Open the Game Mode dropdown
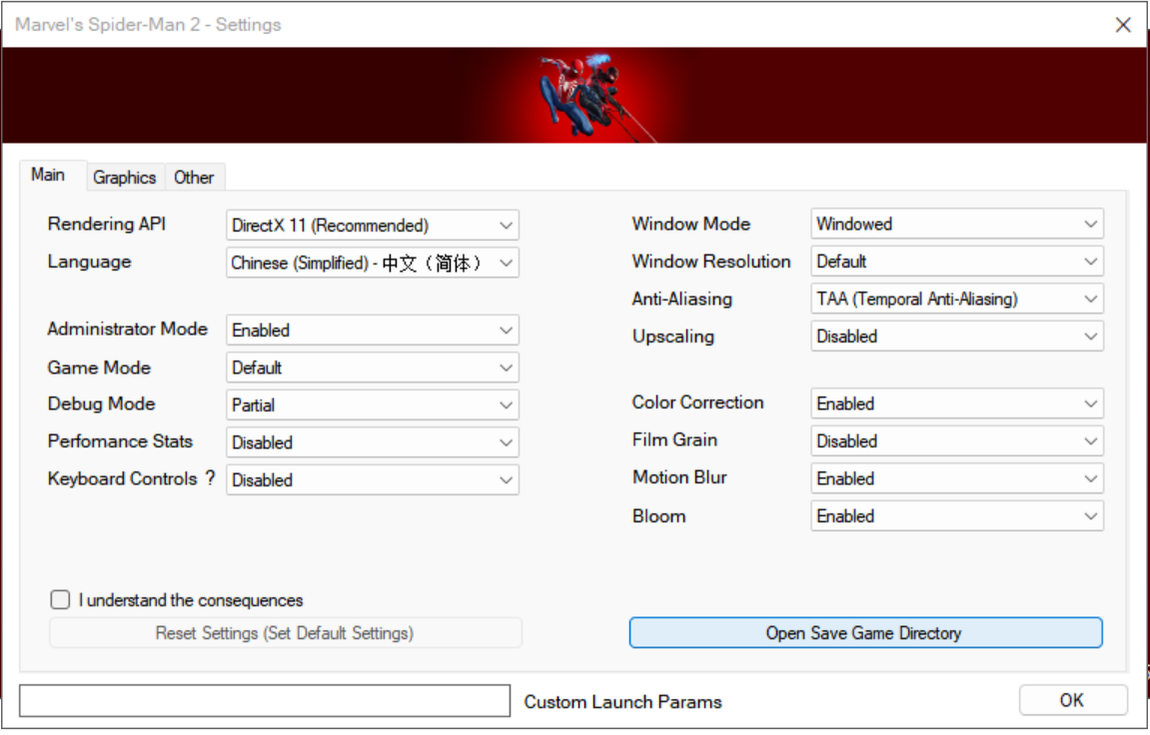Screen dimensions: 1150x735 point(373,368)
